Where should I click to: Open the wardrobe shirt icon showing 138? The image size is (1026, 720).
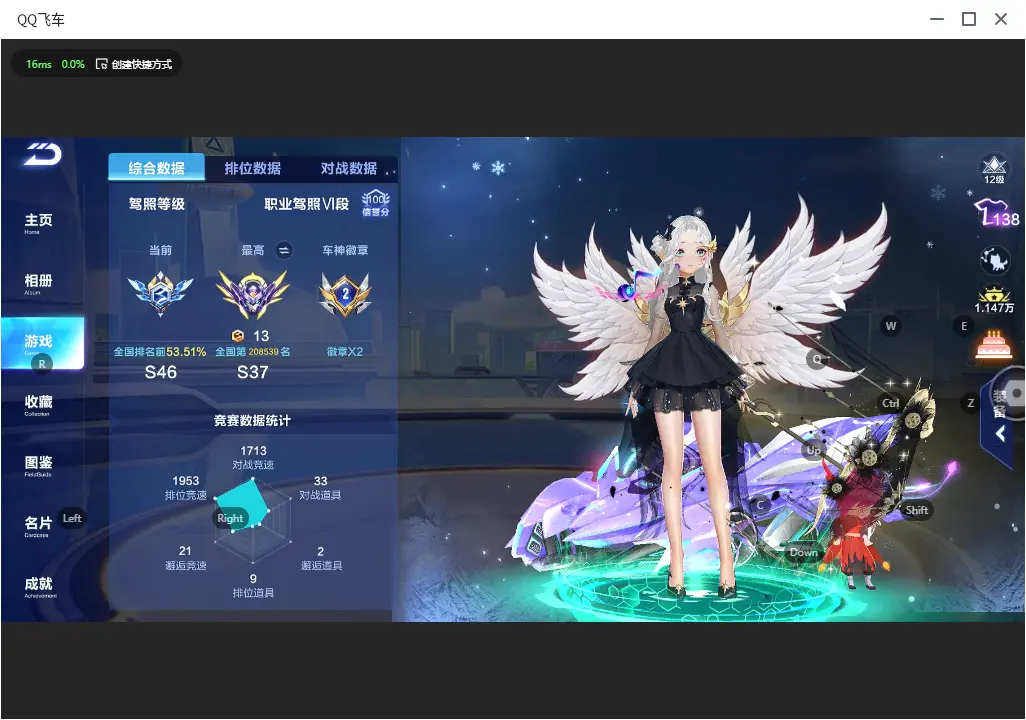[996, 213]
